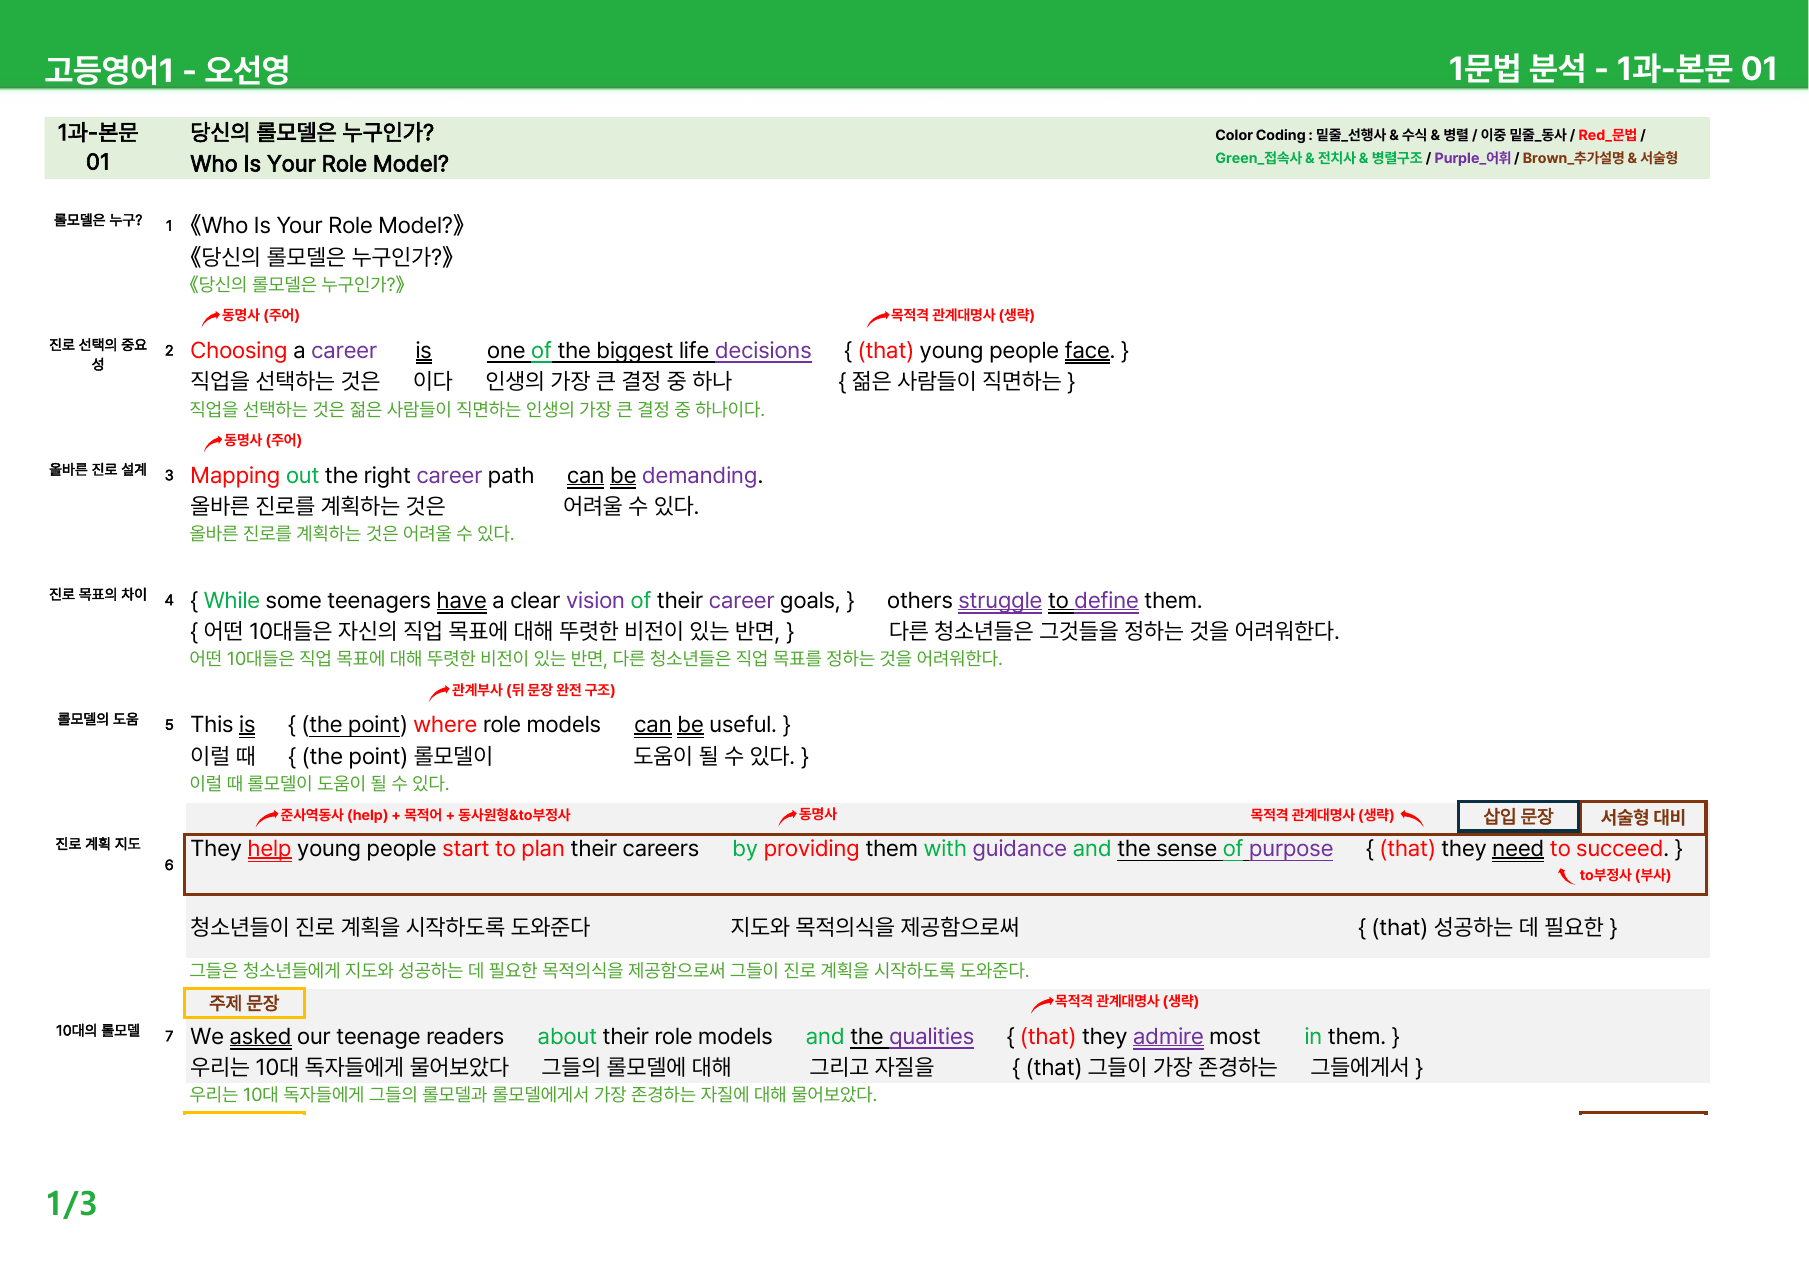Click the yellow-boxed '주제 문장' label
The height and width of the screenshot is (1279, 1809).
pyautogui.click(x=244, y=1003)
